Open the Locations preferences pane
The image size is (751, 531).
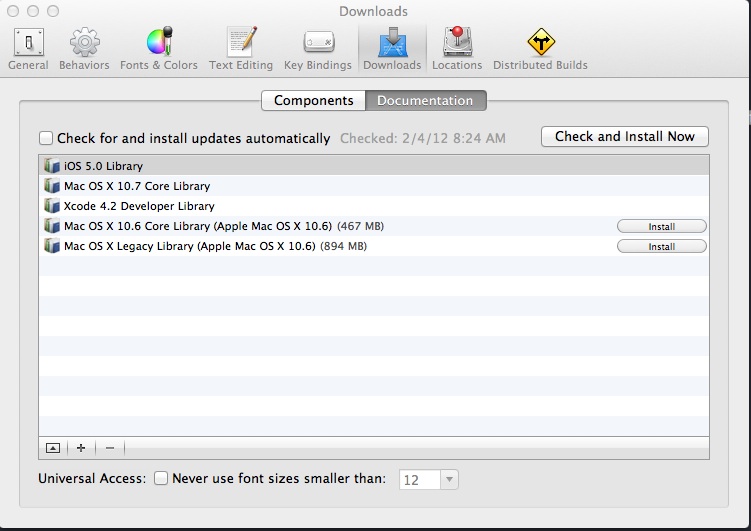[x=457, y=49]
